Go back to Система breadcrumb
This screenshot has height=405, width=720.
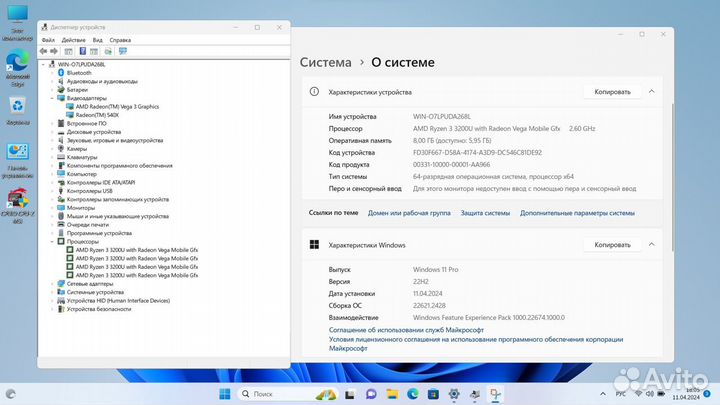point(326,62)
